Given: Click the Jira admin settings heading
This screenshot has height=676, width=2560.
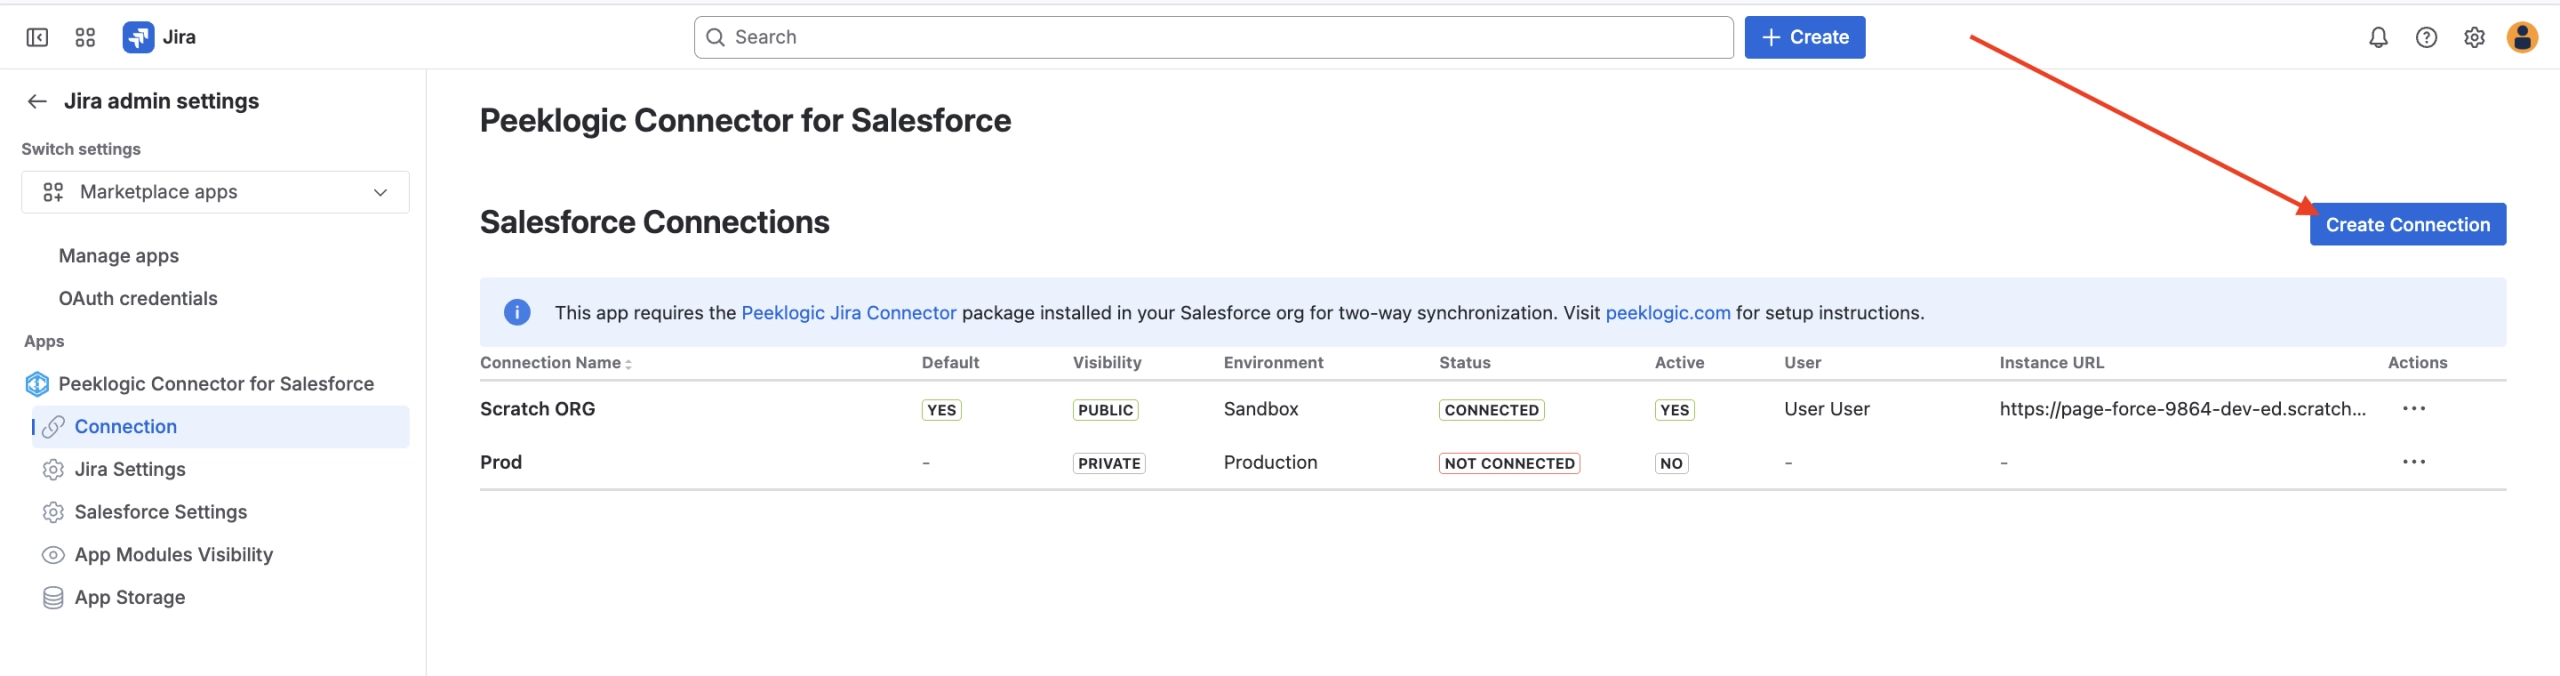Looking at the screenshot, I should tap(161, 101).
